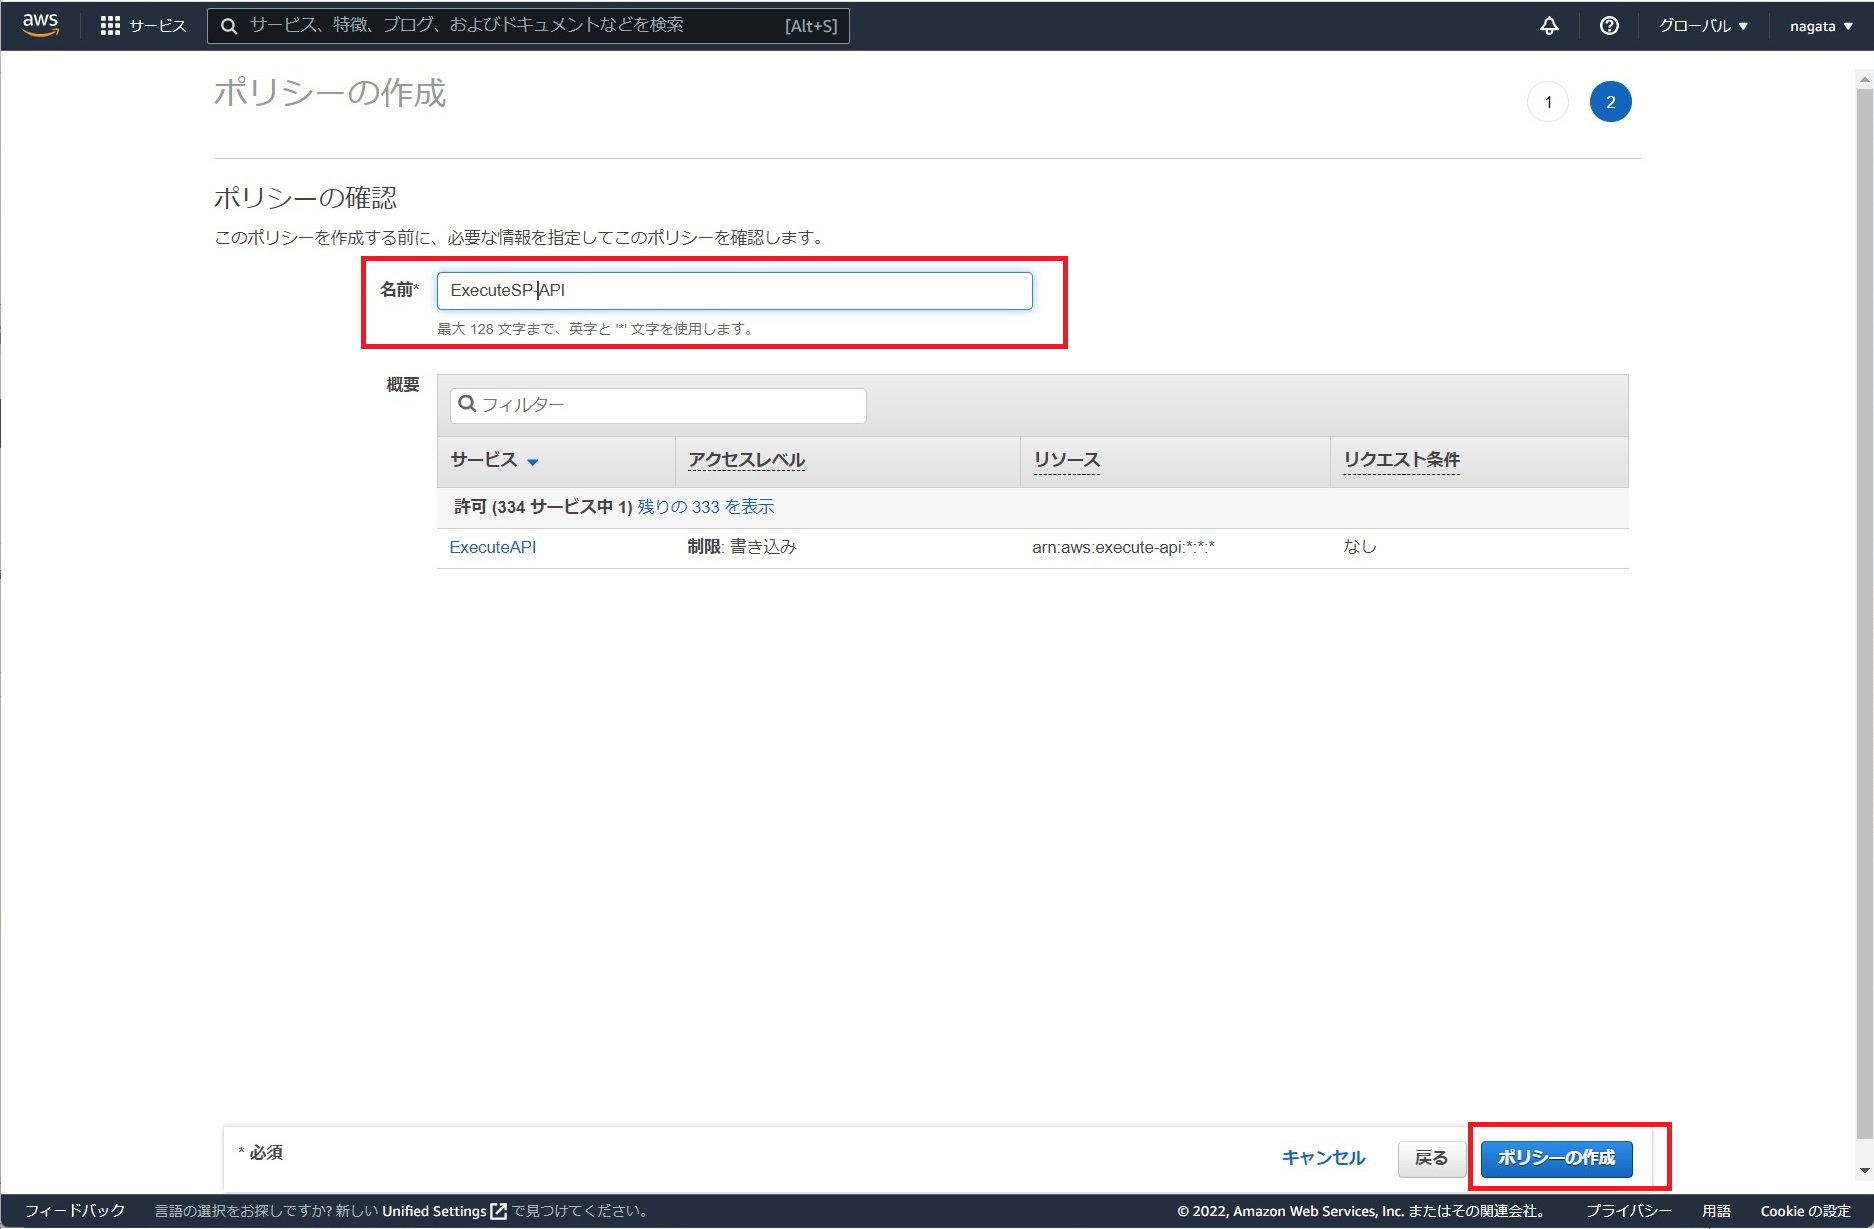
Task: Click the notifications bell icon
Action: pos(1548,26)
